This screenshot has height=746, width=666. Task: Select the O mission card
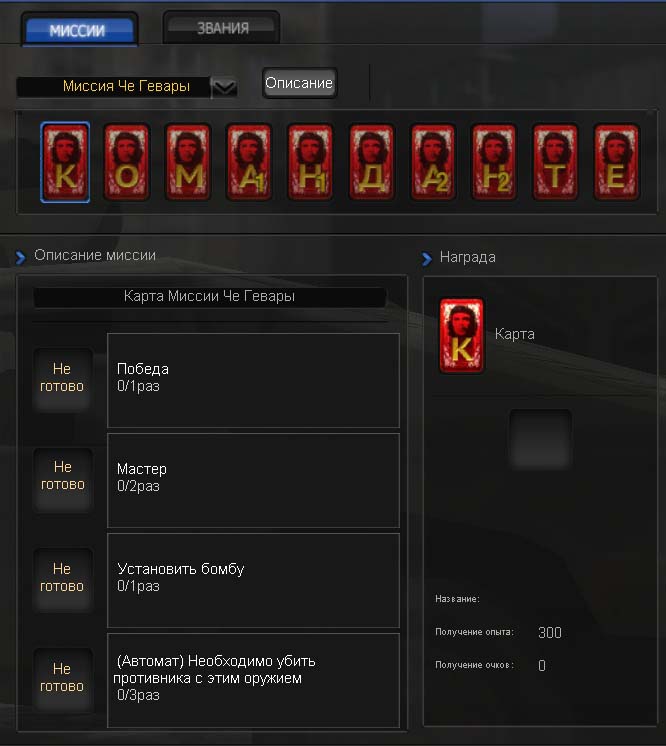point(127,162)
